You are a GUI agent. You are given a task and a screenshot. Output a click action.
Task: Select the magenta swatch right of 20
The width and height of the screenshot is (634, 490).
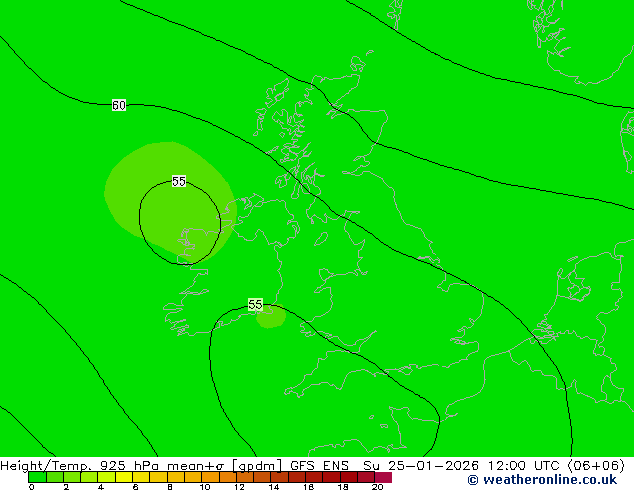(383, 477)
